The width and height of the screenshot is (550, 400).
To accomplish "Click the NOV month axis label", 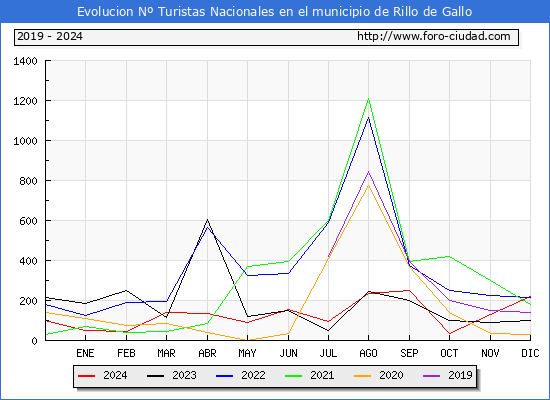I will [490, 353].
